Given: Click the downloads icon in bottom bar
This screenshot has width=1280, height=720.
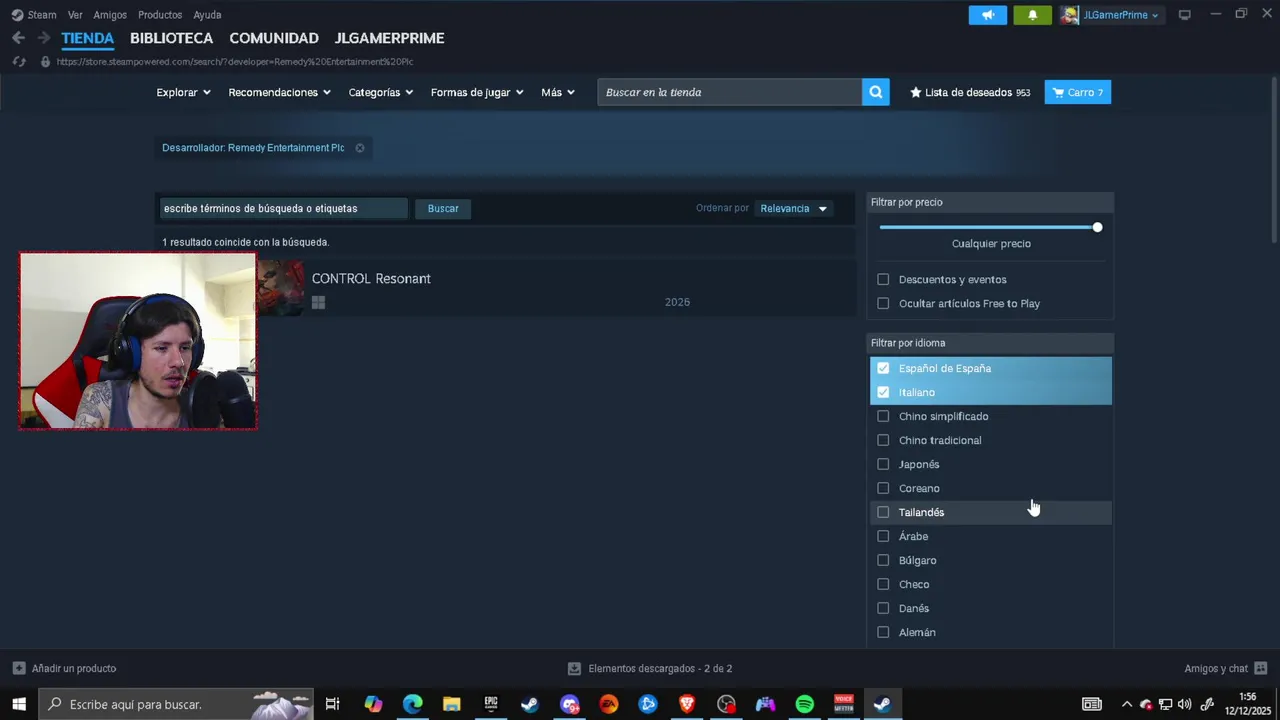Looking at the screenshot, I should [x=574, y=668].
